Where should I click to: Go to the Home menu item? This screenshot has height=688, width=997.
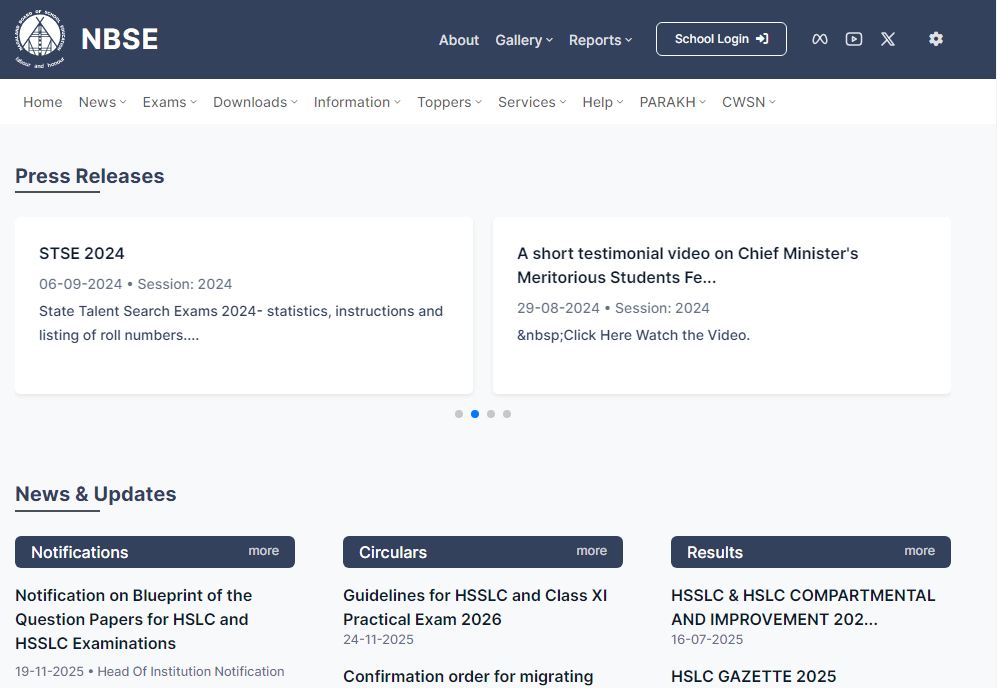pos(43,102)
